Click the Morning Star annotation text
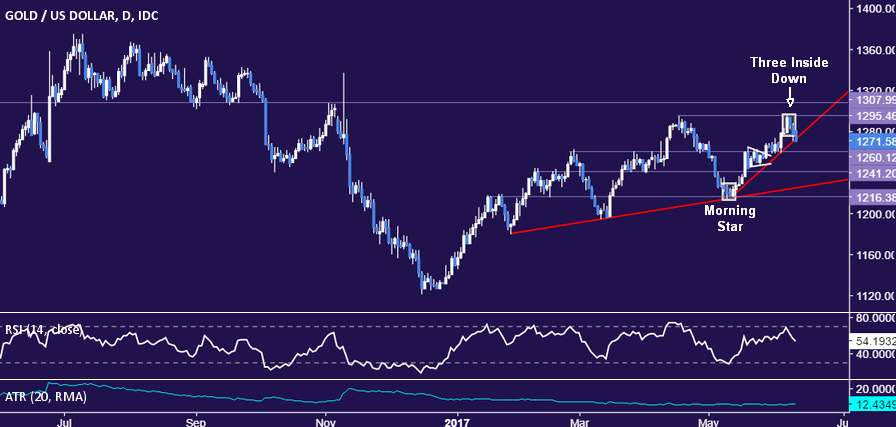Viewport: 896px width, 427px height. point(730,218)
